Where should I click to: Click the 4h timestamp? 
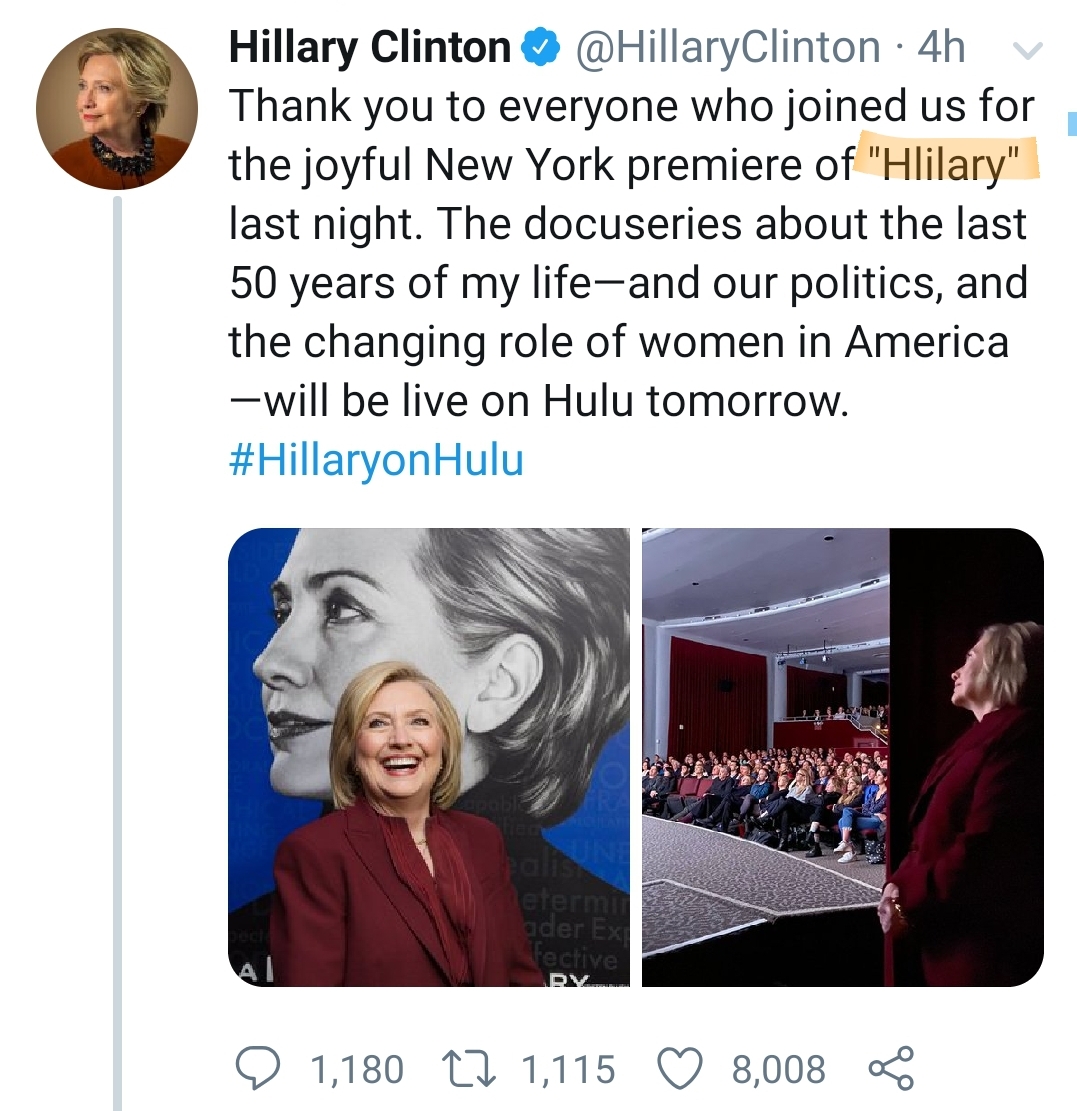pyautogui.click(x=941, y=47)
